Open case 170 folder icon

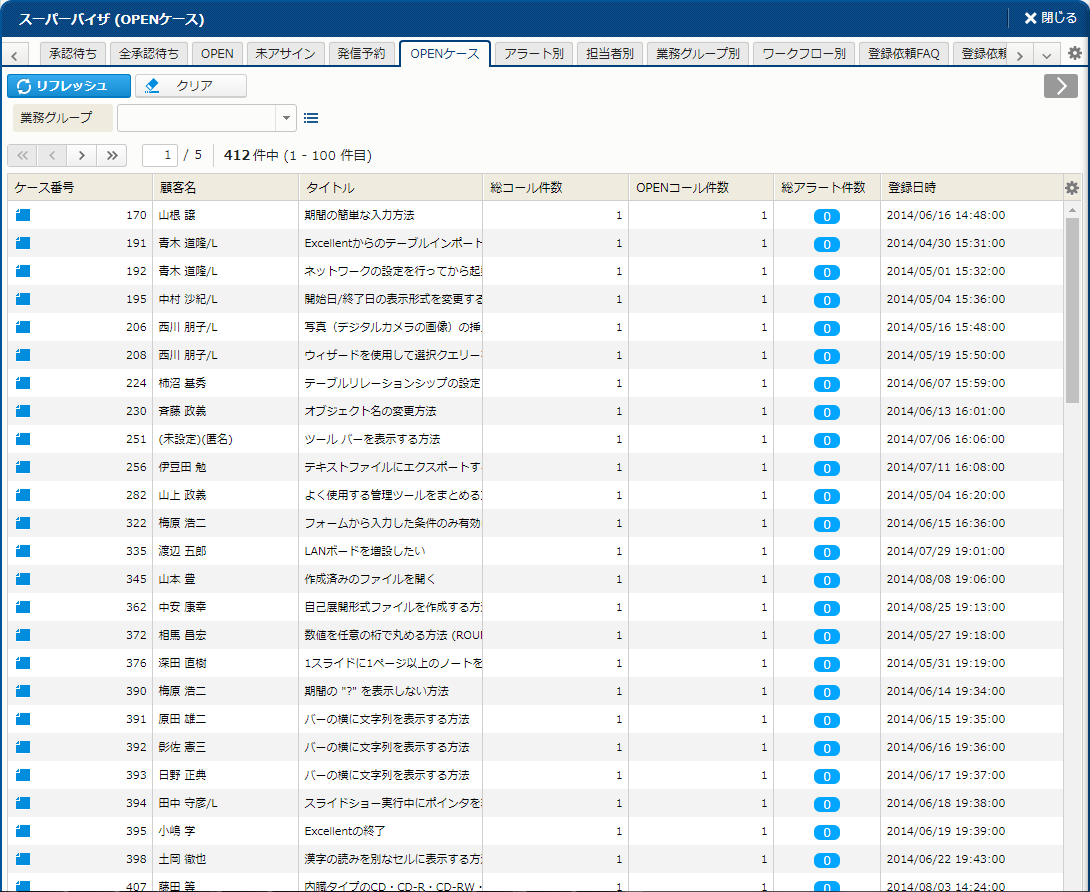pyautogui.click(x=24, y=215)
